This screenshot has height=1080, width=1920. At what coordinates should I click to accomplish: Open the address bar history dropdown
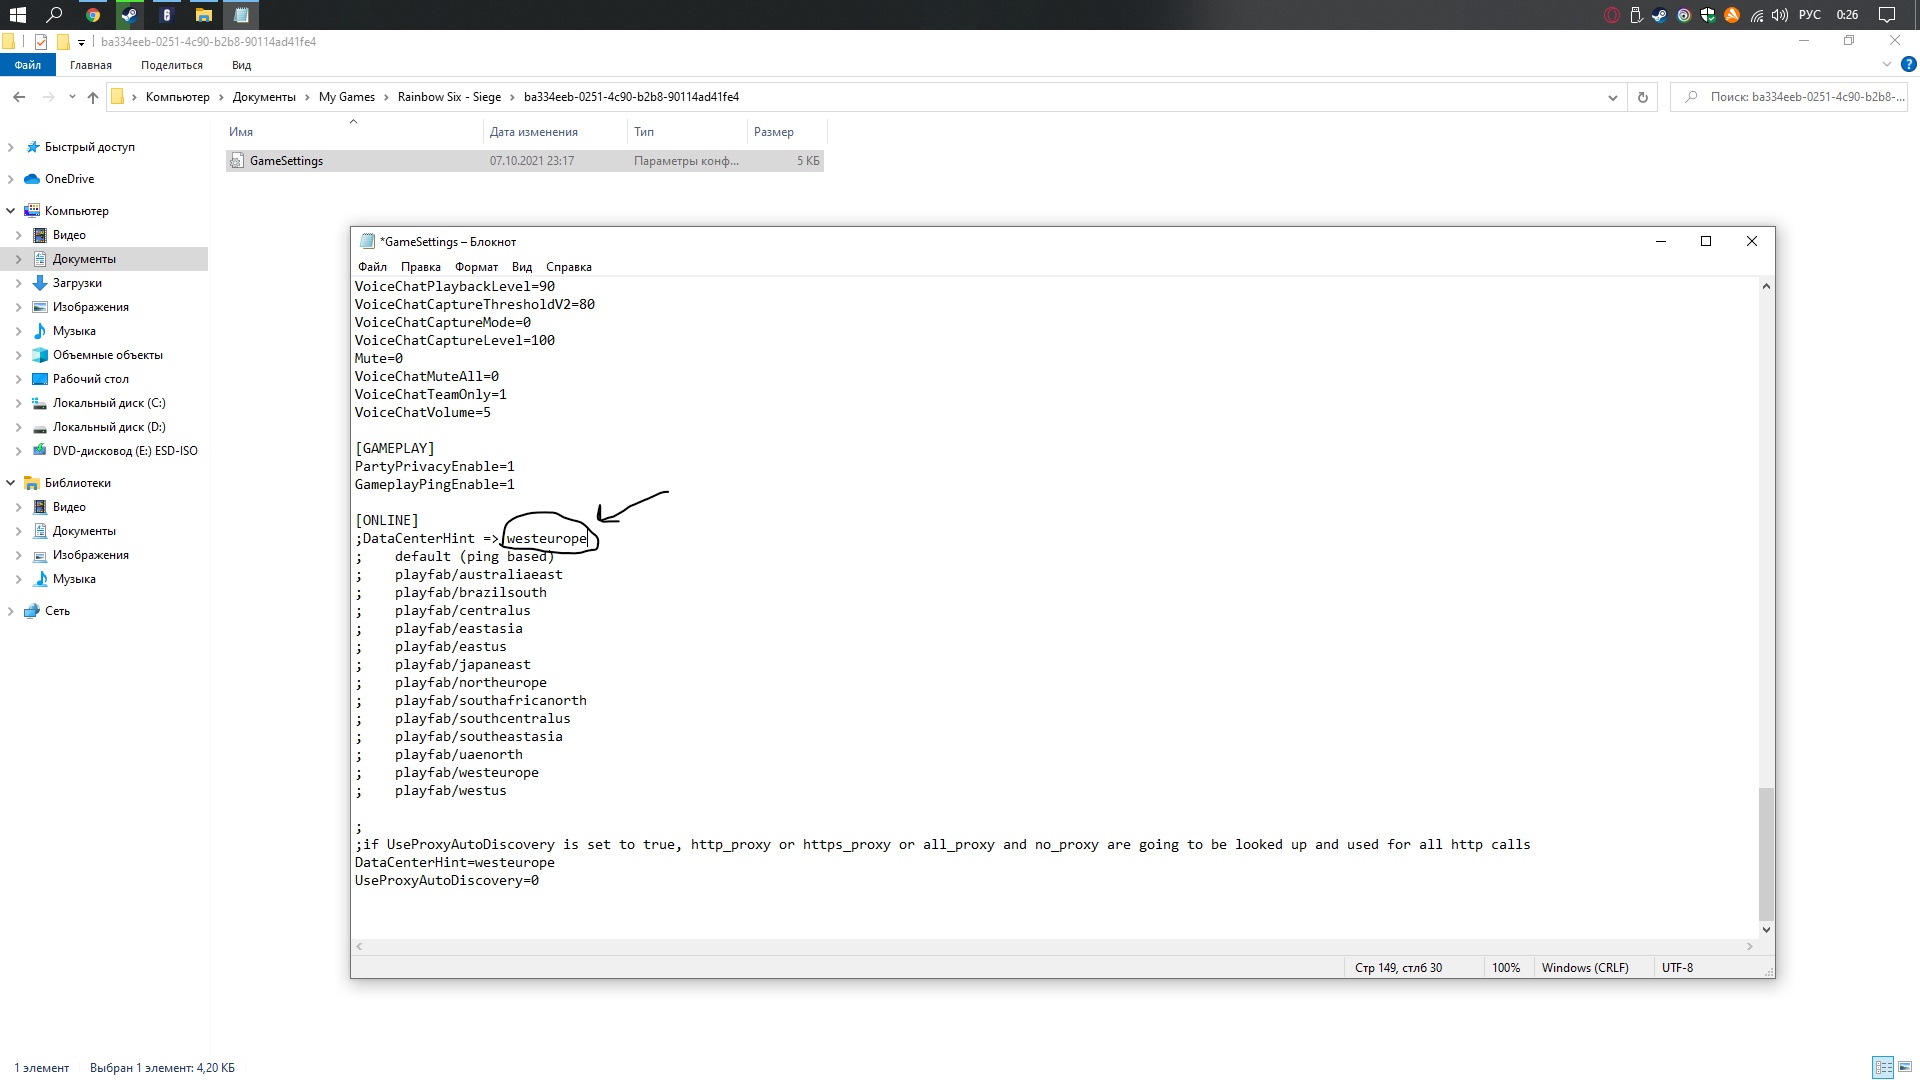pos(1612,97)
